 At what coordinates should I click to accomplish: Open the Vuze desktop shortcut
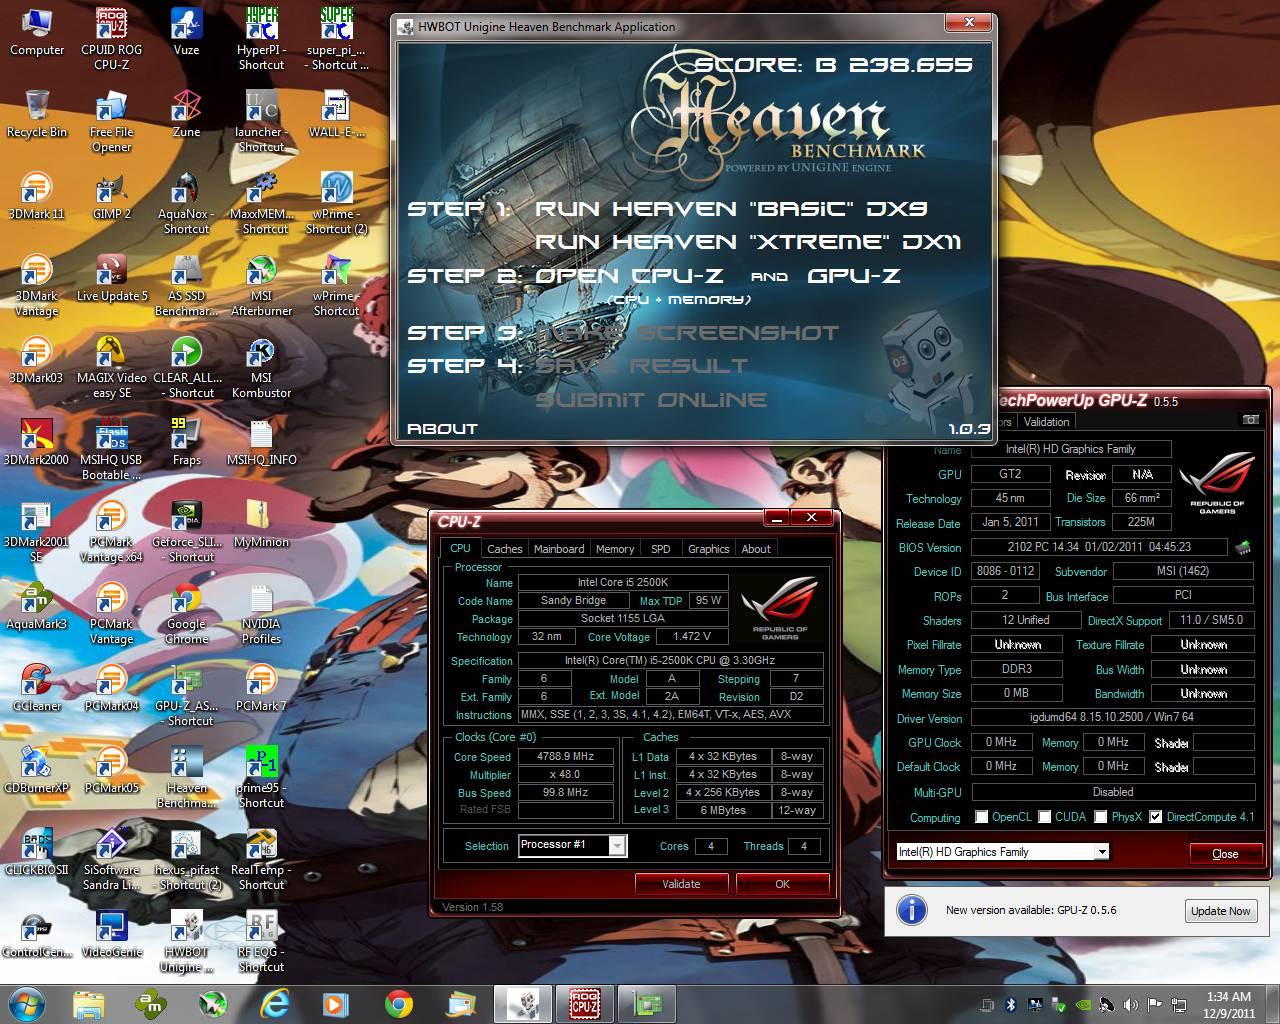tap(186, 33)
